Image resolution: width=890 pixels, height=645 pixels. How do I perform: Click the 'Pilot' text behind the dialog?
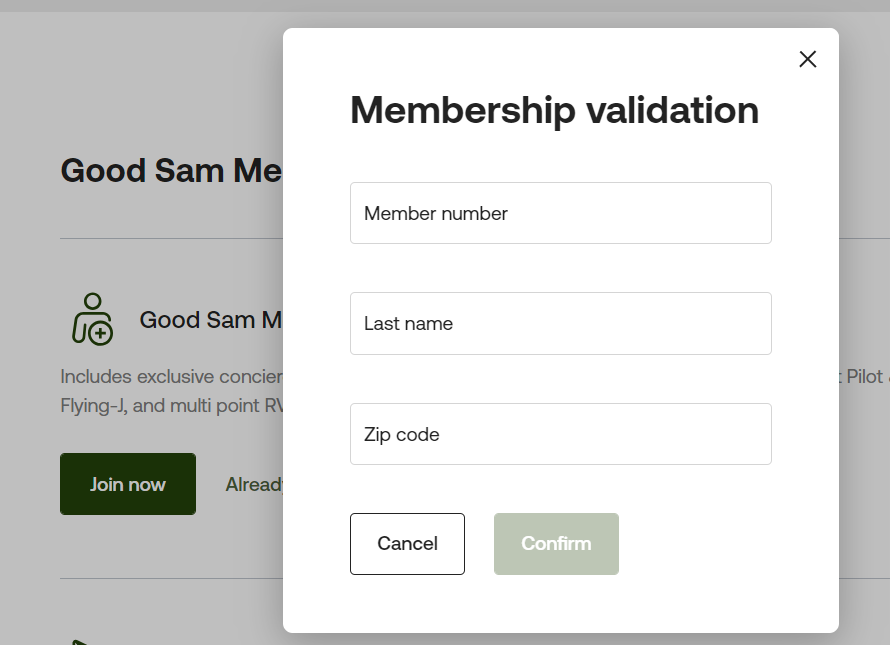864,377
